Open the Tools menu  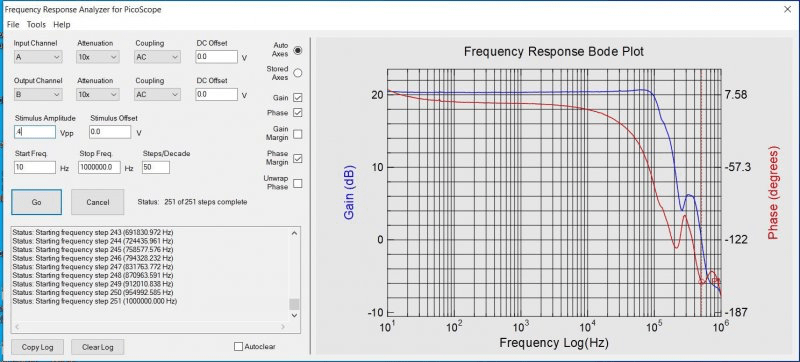(36, 24)
